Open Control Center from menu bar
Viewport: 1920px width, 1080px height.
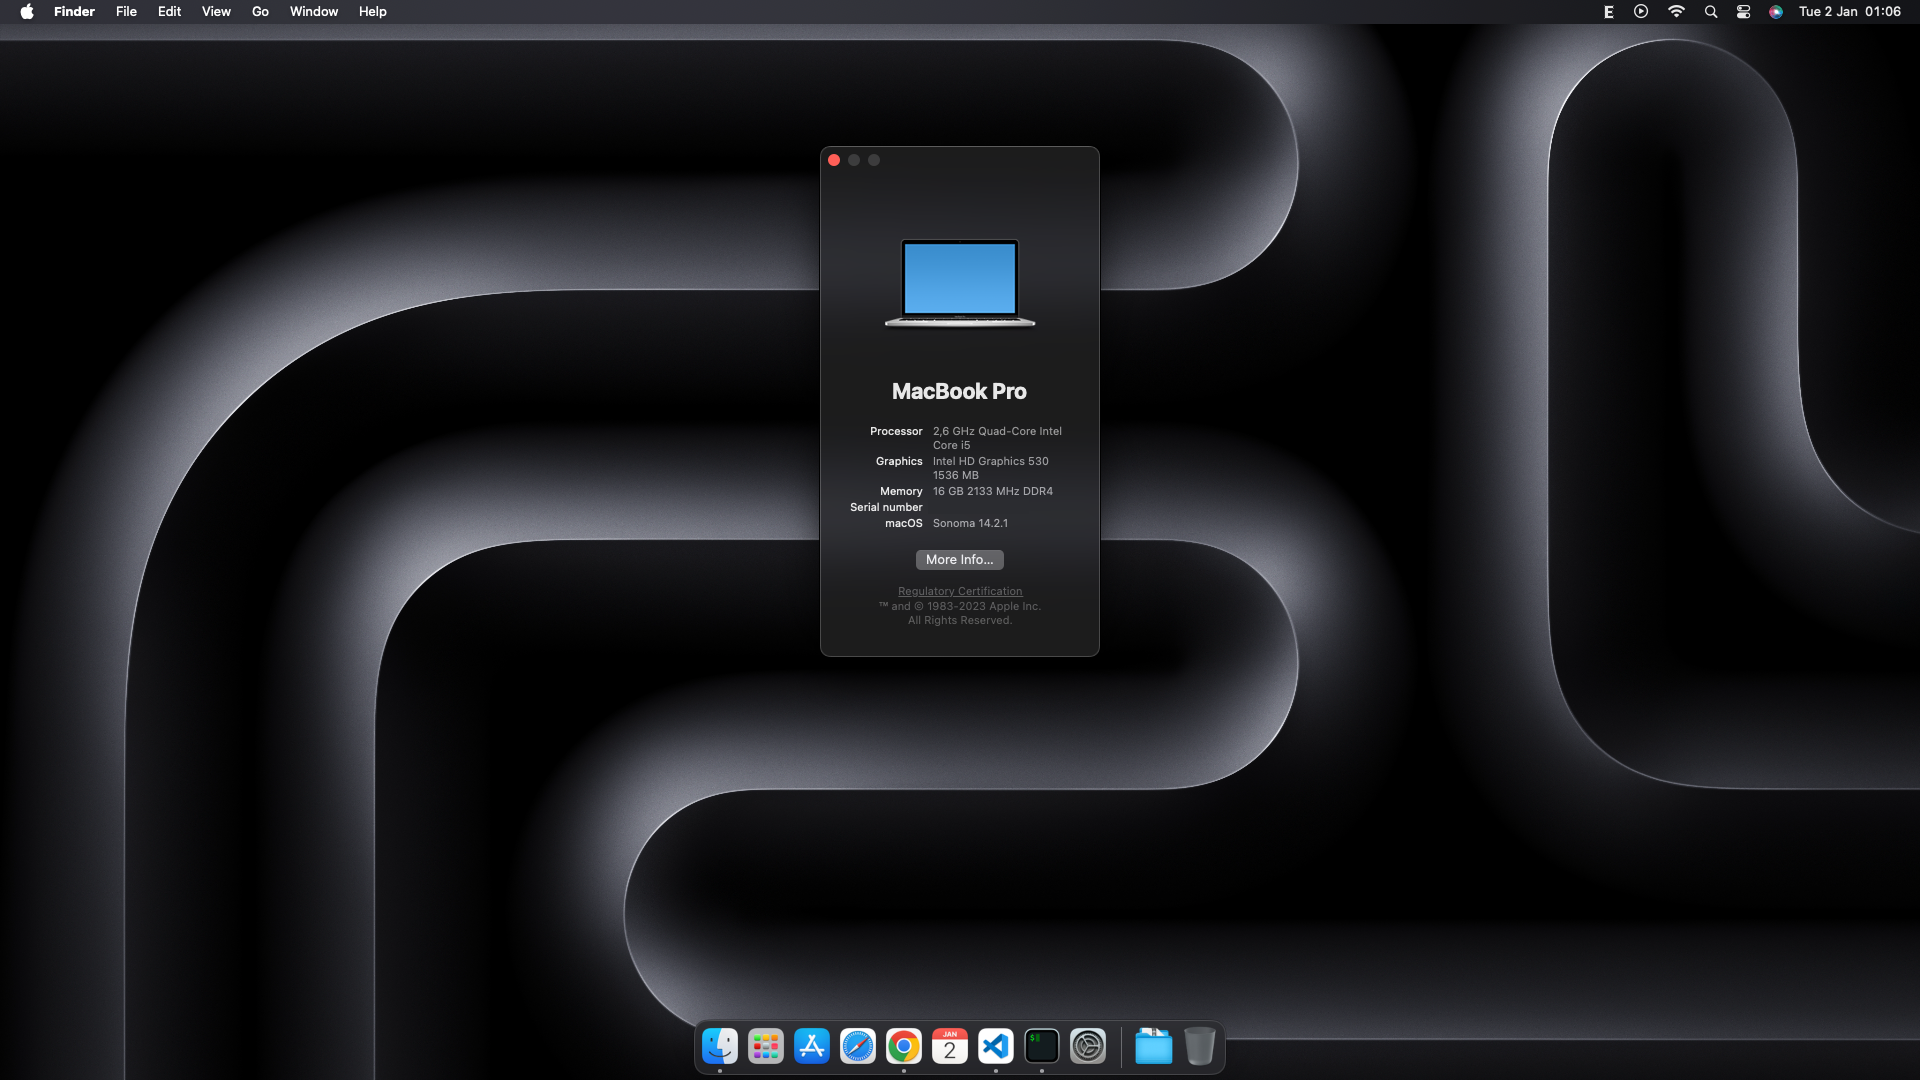point(1743,12)
